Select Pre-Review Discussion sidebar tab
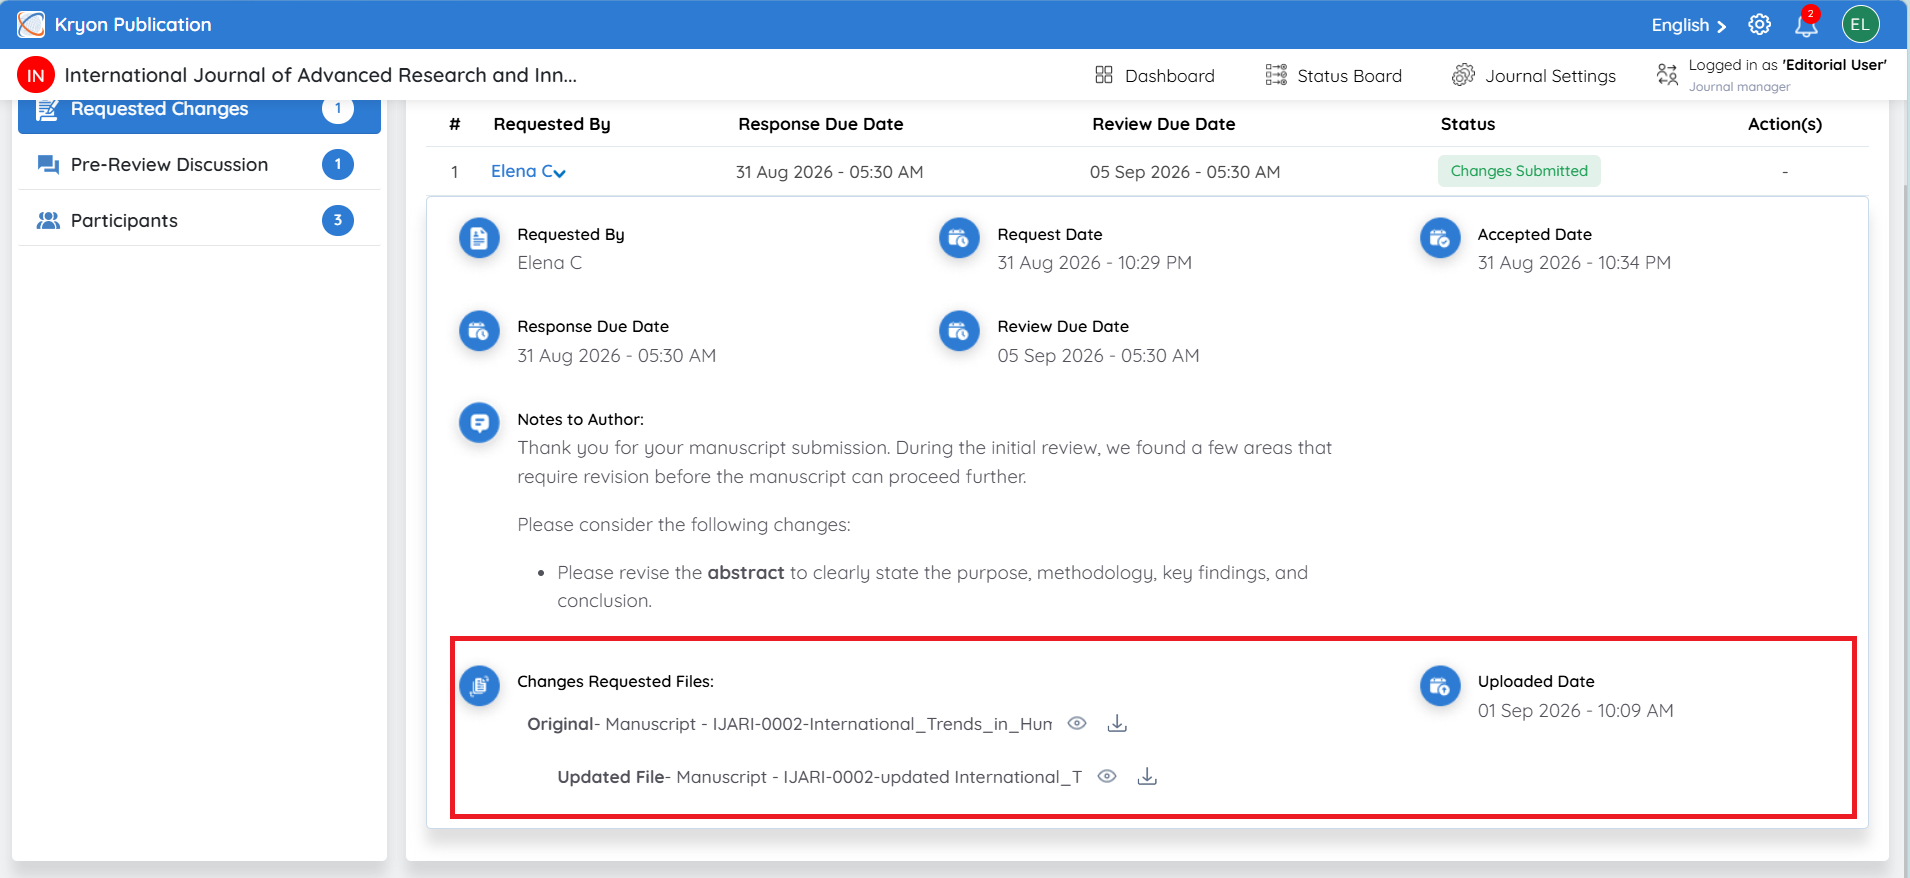Image resolution: width=1910 pixels, height=878 pixels. (x=199, y=164)
